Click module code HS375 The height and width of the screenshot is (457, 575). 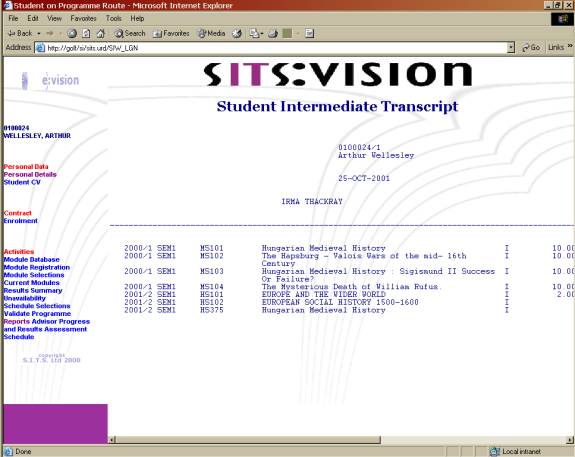212,310
